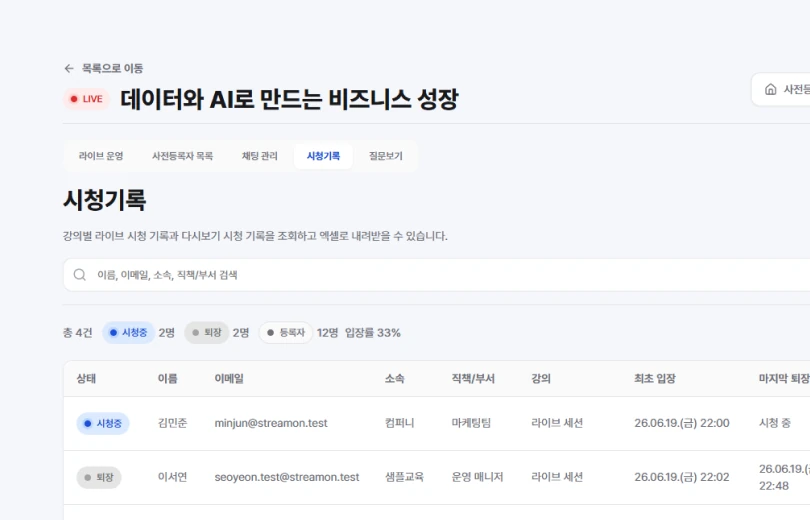Click the 이름 column header
The width and height of the screenshot is (810, 520).
point(167,379)
